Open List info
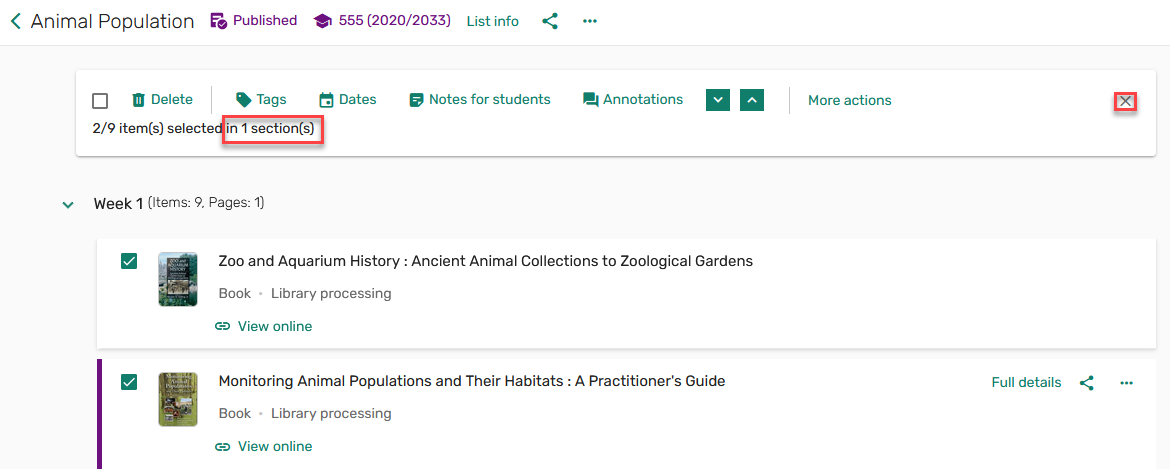Image resolution: width=1170 pixels, height=469 pixels. click(x=492, y=21)
